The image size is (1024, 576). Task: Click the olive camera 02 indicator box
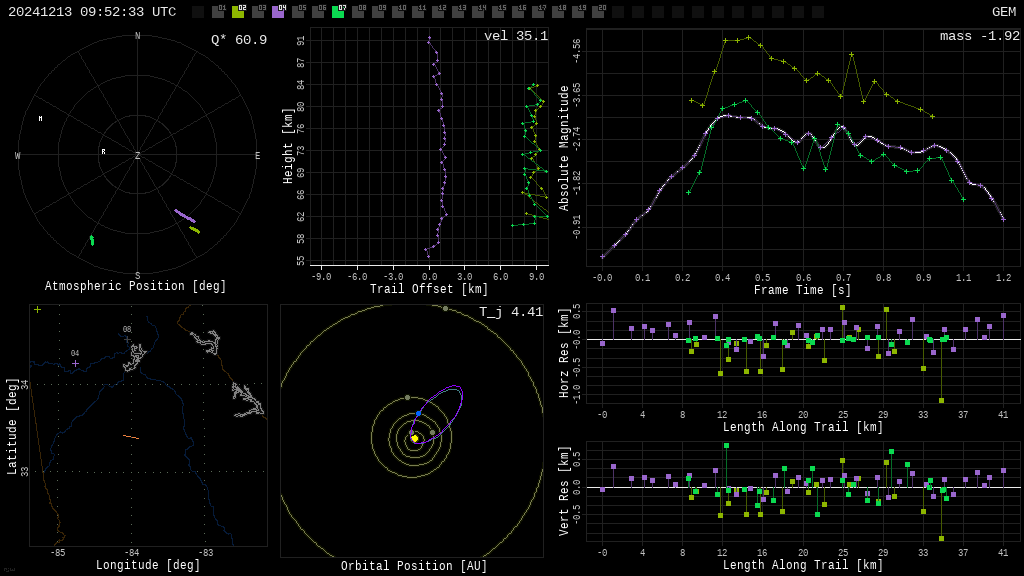238,12
